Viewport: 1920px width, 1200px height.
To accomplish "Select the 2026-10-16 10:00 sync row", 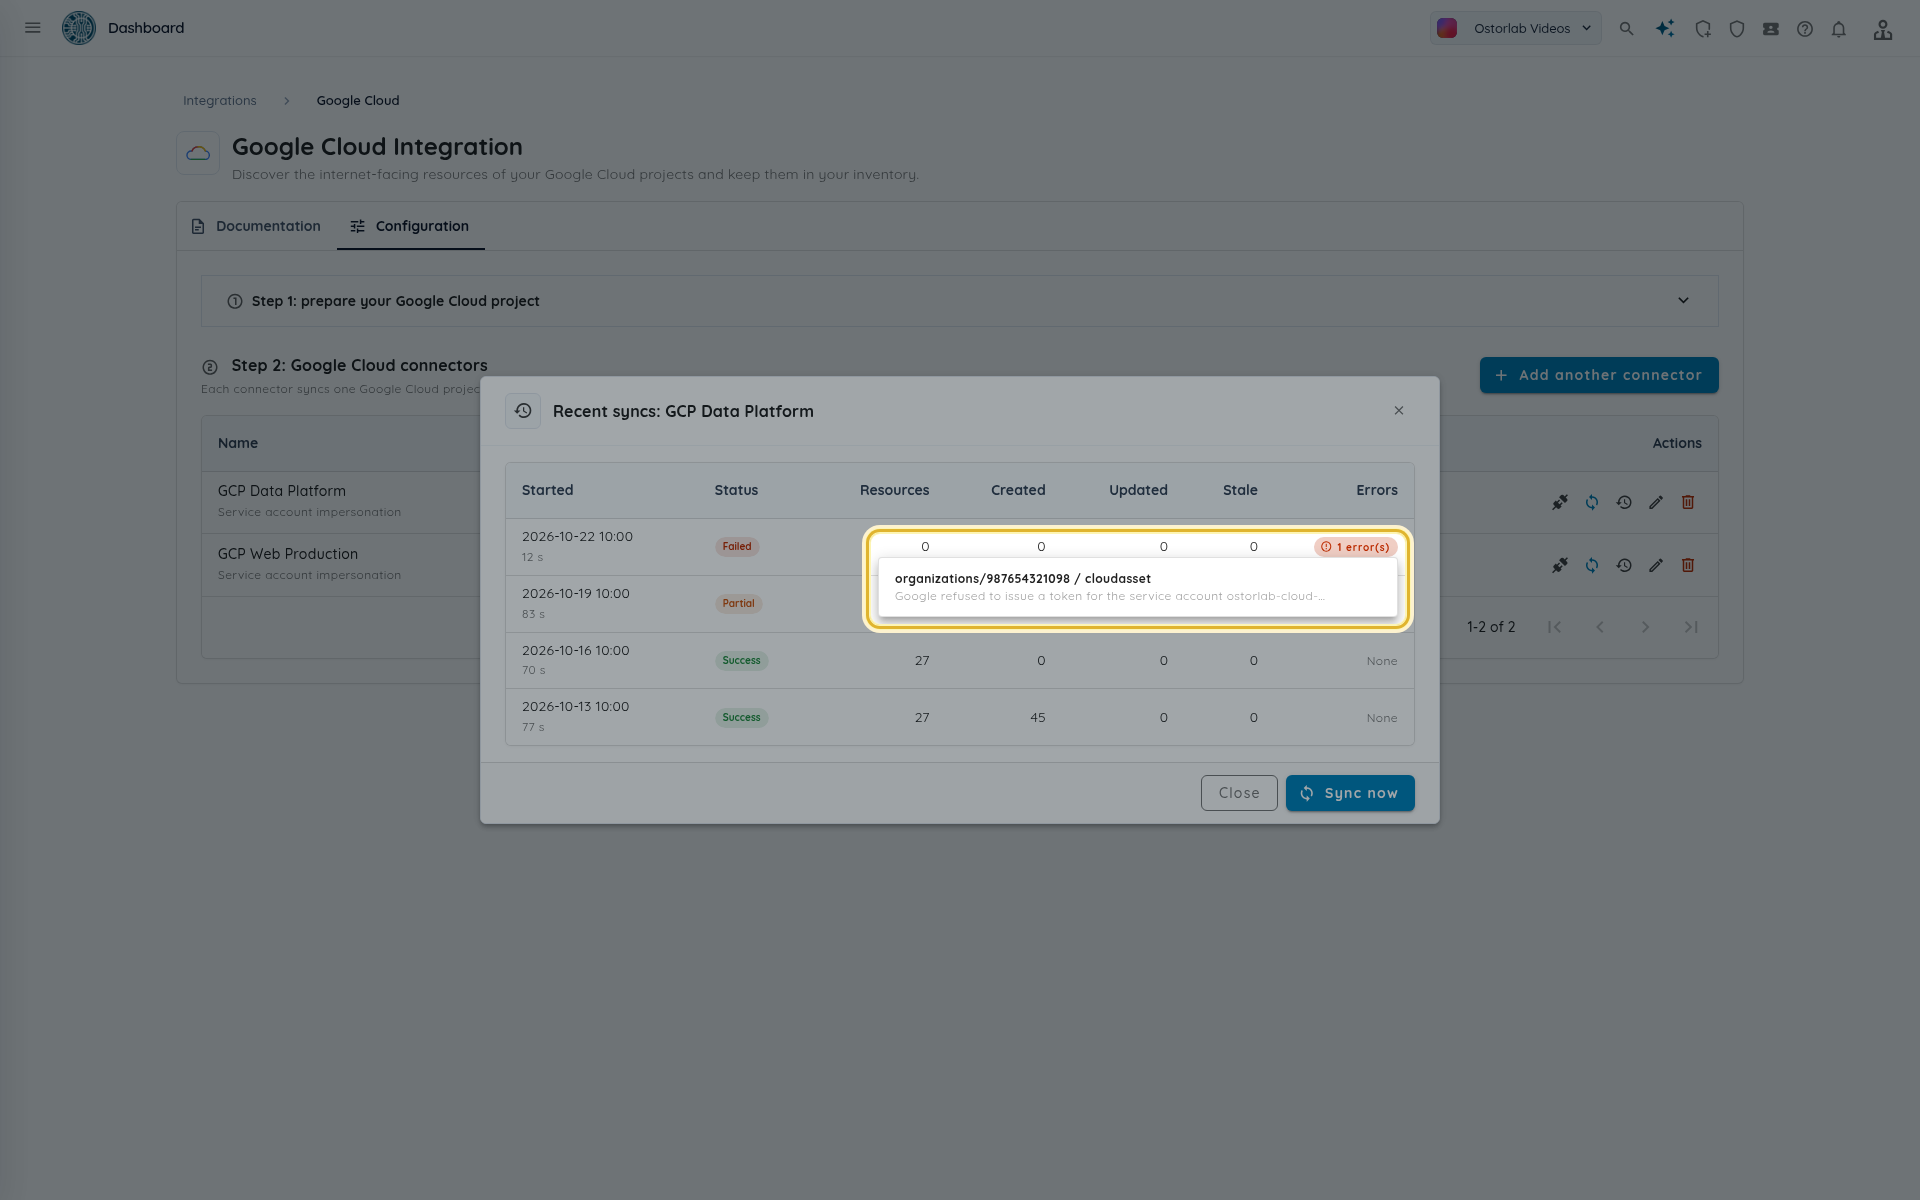I will (960, 660).
